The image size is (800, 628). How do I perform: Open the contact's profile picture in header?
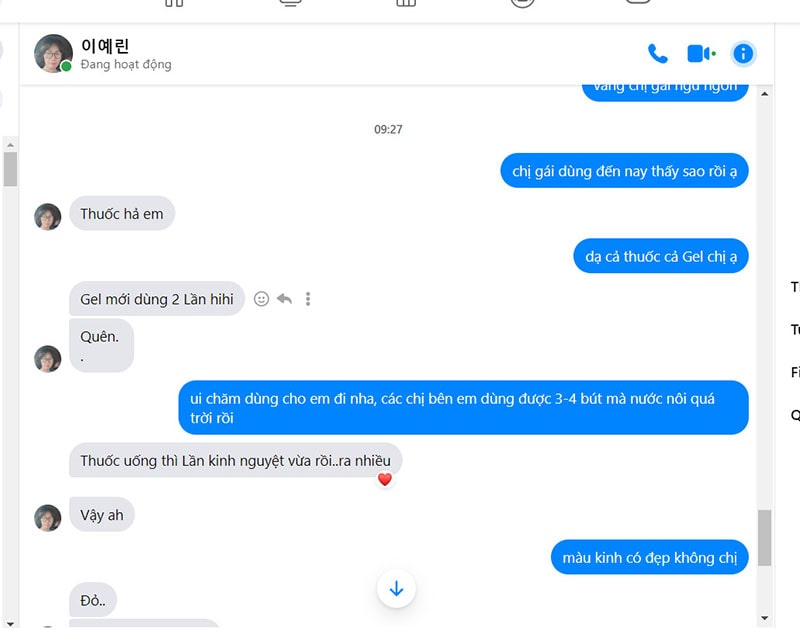pyautogui.click(x=53, y=54)
